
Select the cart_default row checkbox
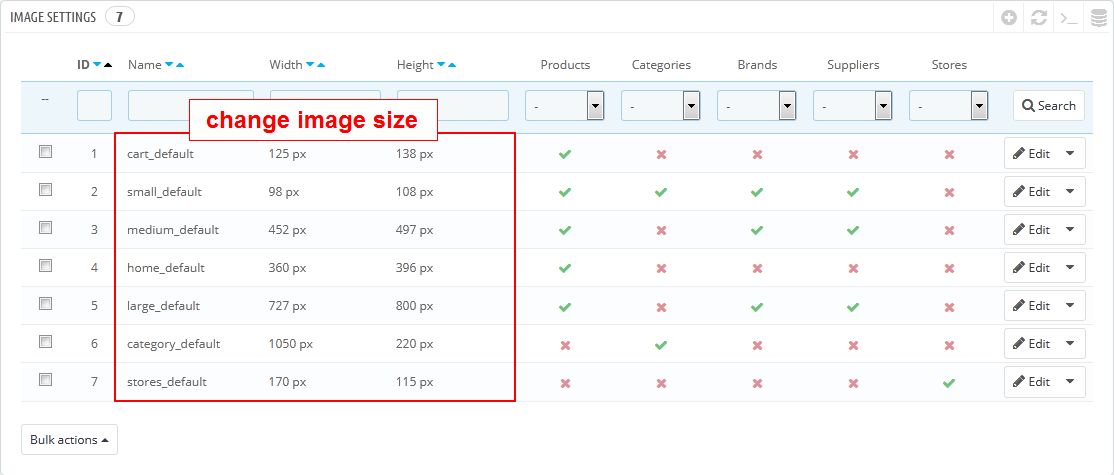pos(45,152)
